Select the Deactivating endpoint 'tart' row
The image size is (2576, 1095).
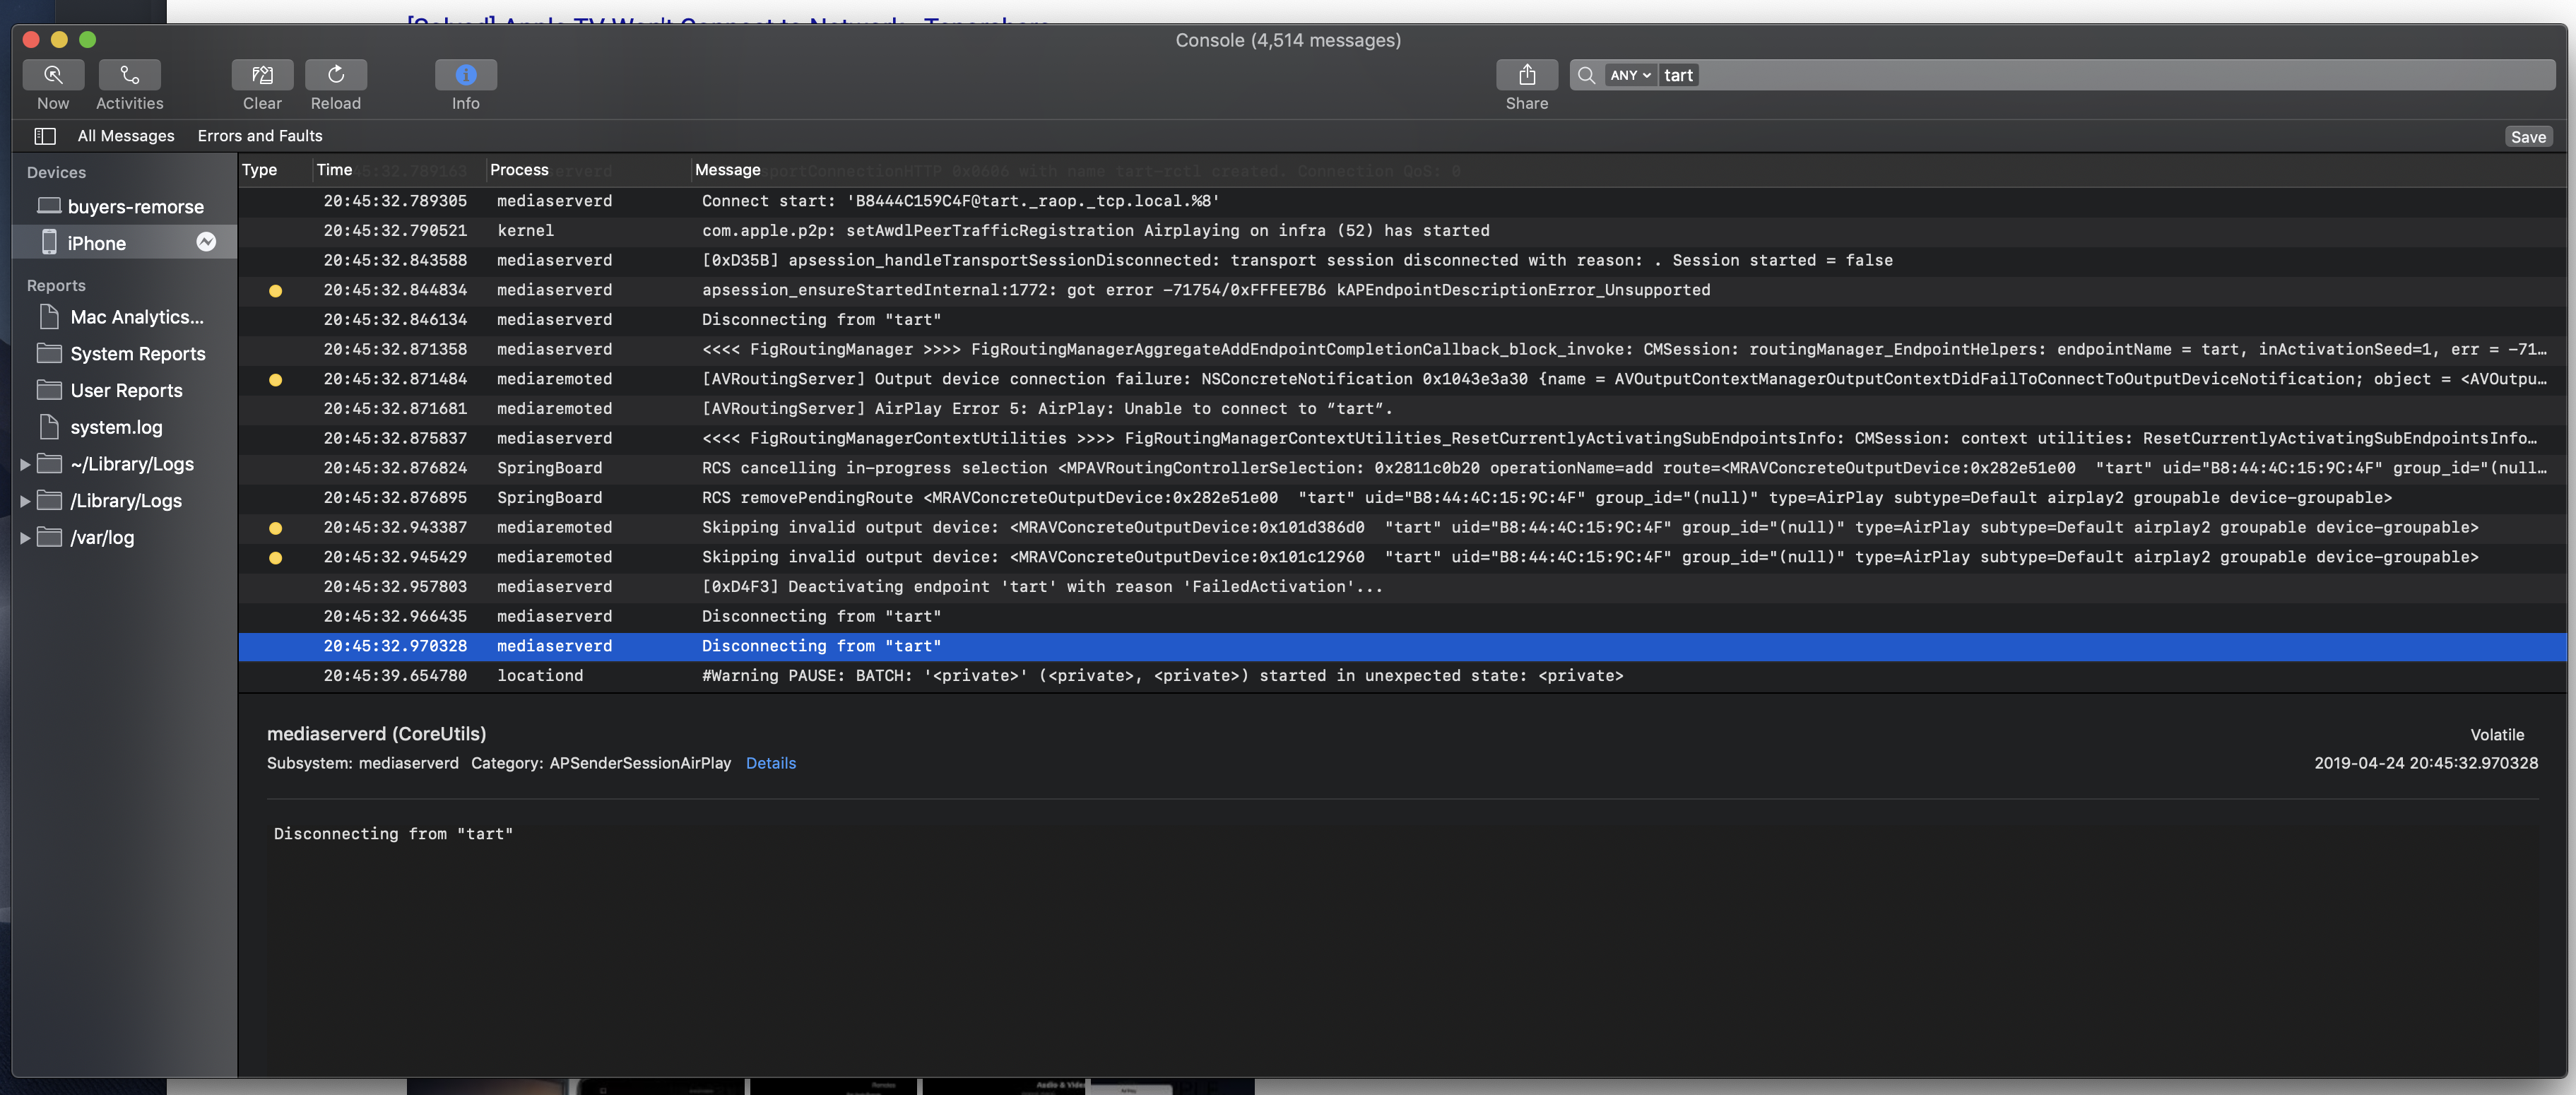pos(1402,587)
